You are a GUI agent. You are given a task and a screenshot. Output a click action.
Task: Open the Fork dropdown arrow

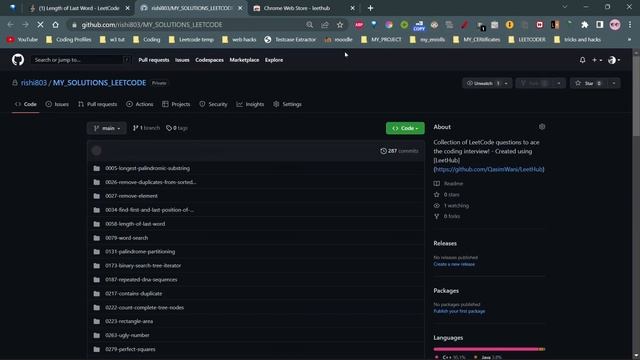559,83
